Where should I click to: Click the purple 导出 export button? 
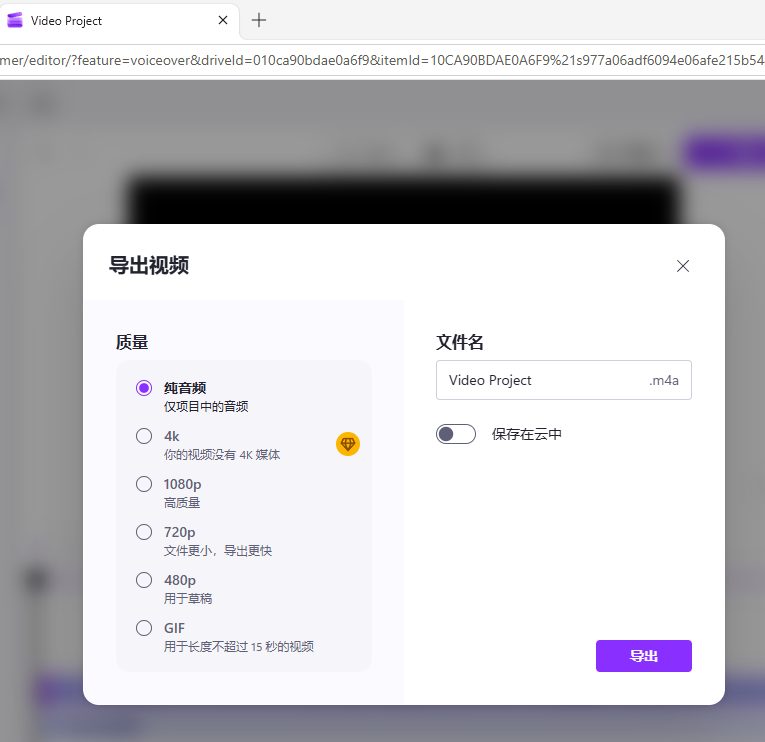[644, 656]
